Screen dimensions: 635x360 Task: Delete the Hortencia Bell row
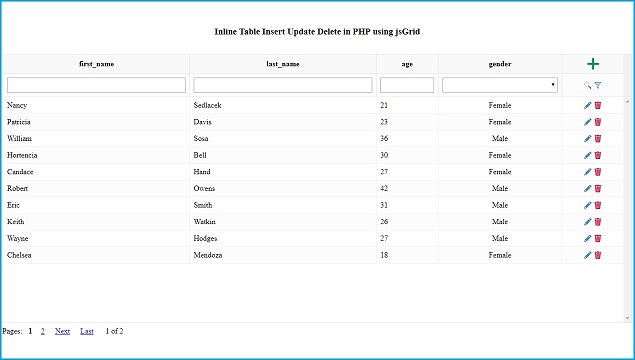598,155
